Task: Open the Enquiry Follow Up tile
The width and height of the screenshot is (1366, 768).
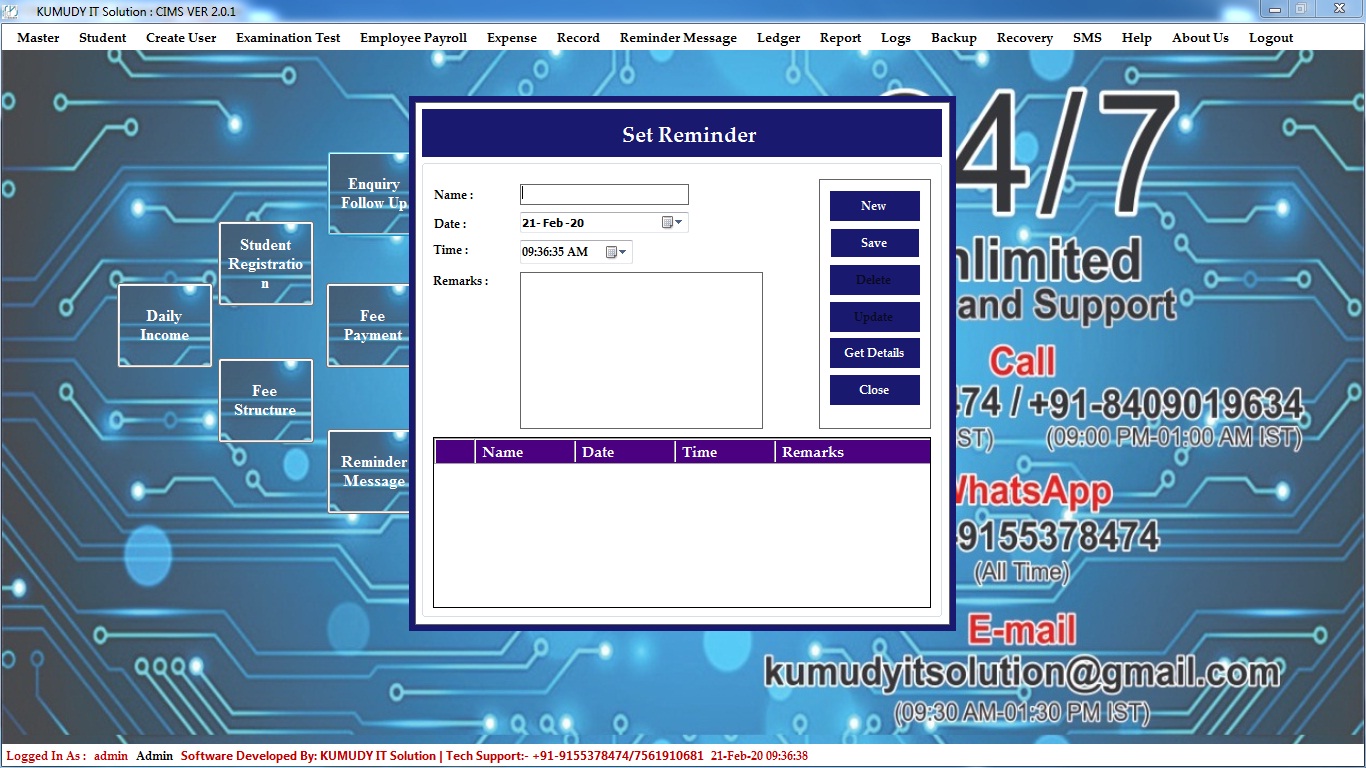Action: (x=369, y=194)
